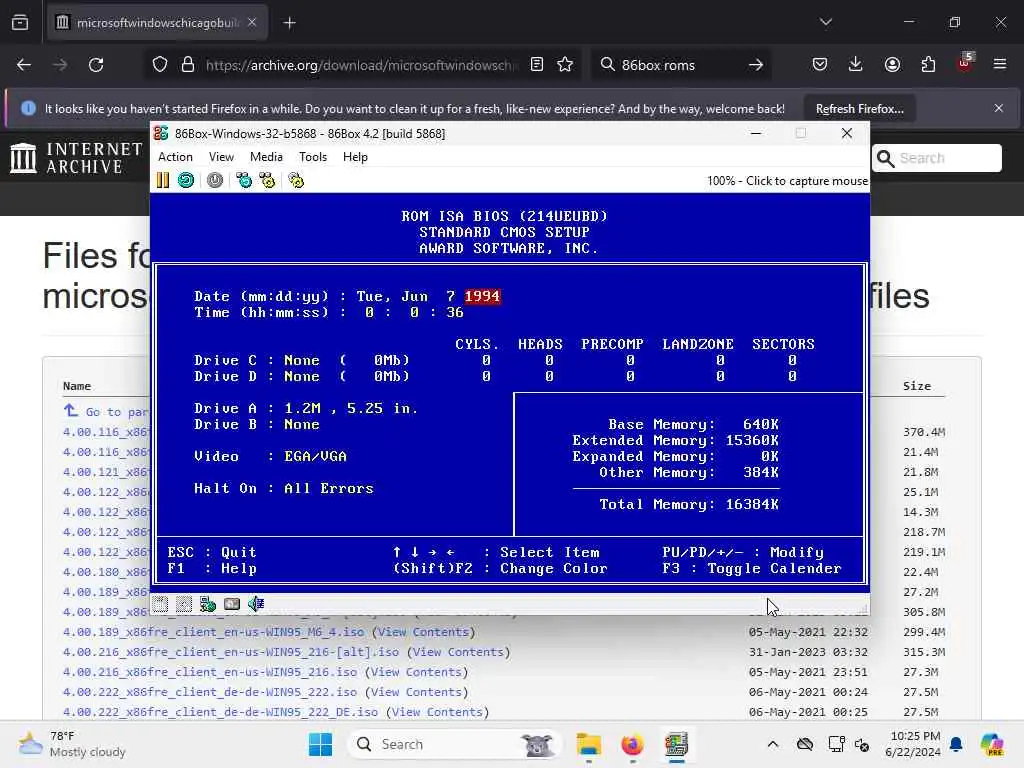This screenshot has width=1024, height=768.
Task: Click Go to parent directory link
Action: (x=107, y=411)
